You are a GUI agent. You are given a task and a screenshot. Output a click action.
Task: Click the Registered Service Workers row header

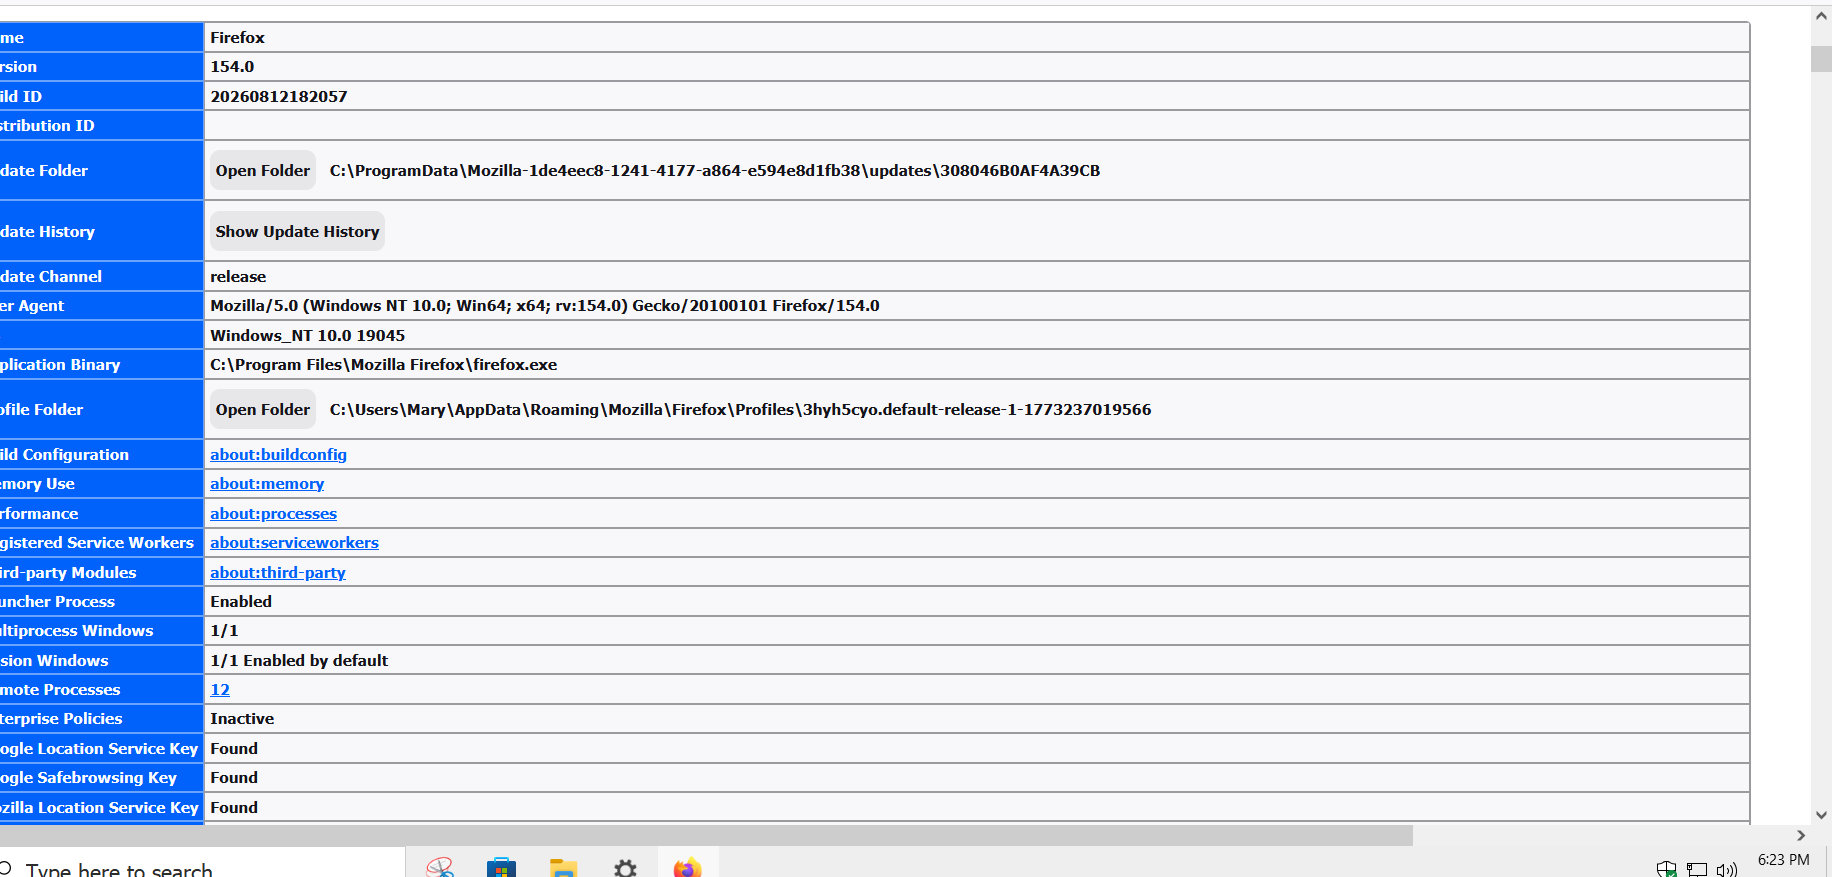pyautogui.click(x=101, y=543)
